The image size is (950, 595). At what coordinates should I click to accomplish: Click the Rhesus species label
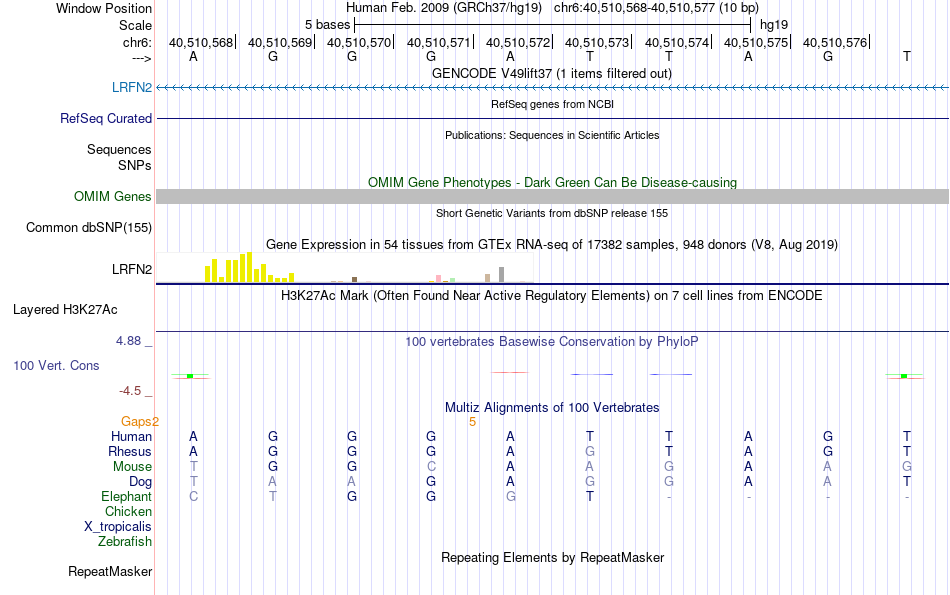(130, 451)
